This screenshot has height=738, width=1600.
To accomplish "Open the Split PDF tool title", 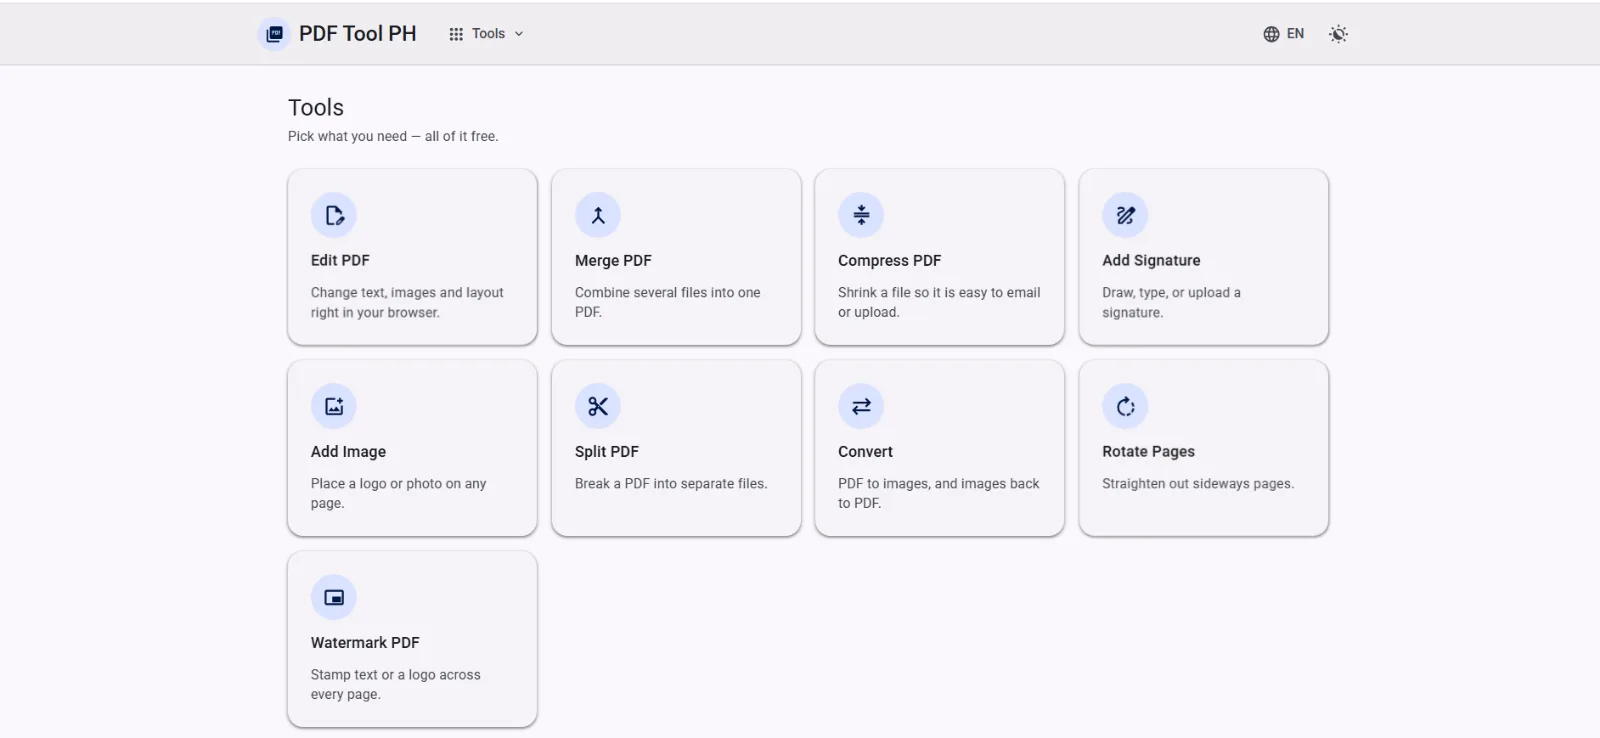I will click(606, 452).
